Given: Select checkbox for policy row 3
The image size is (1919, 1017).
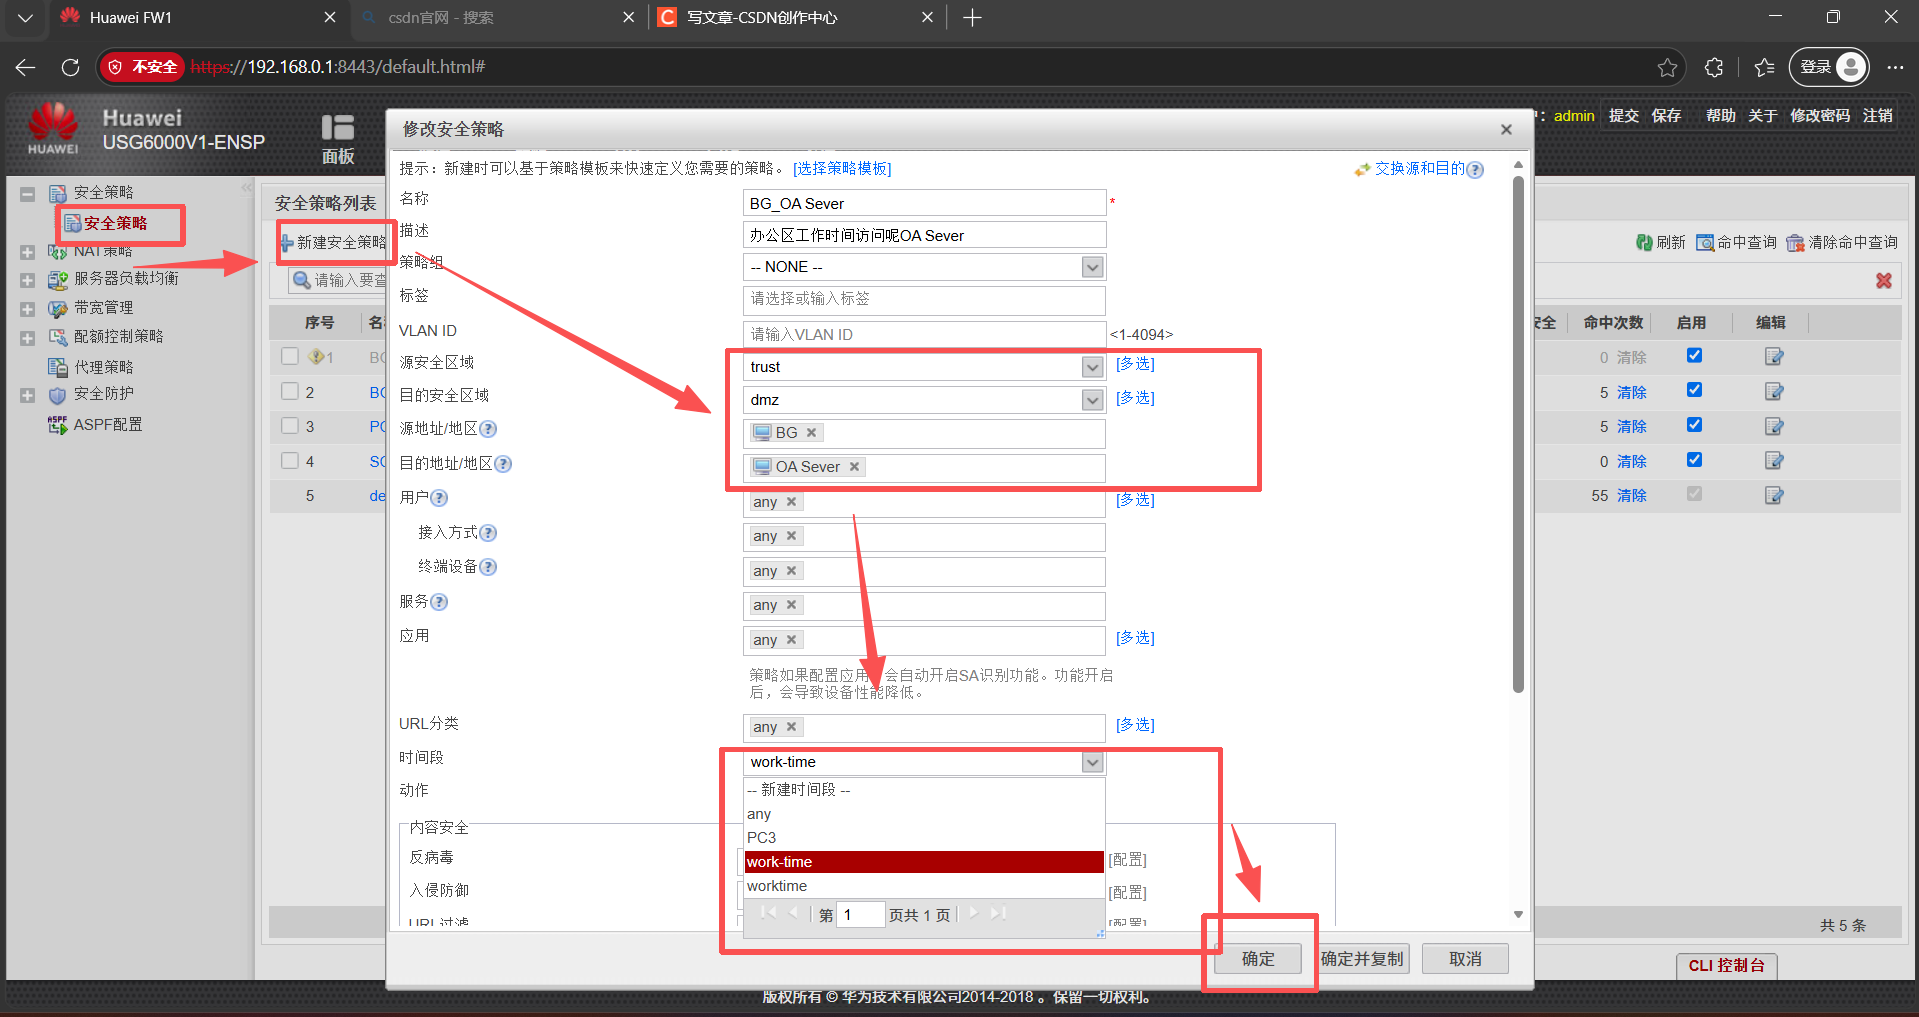Looking at the screenshot, I should coord(290,425).
